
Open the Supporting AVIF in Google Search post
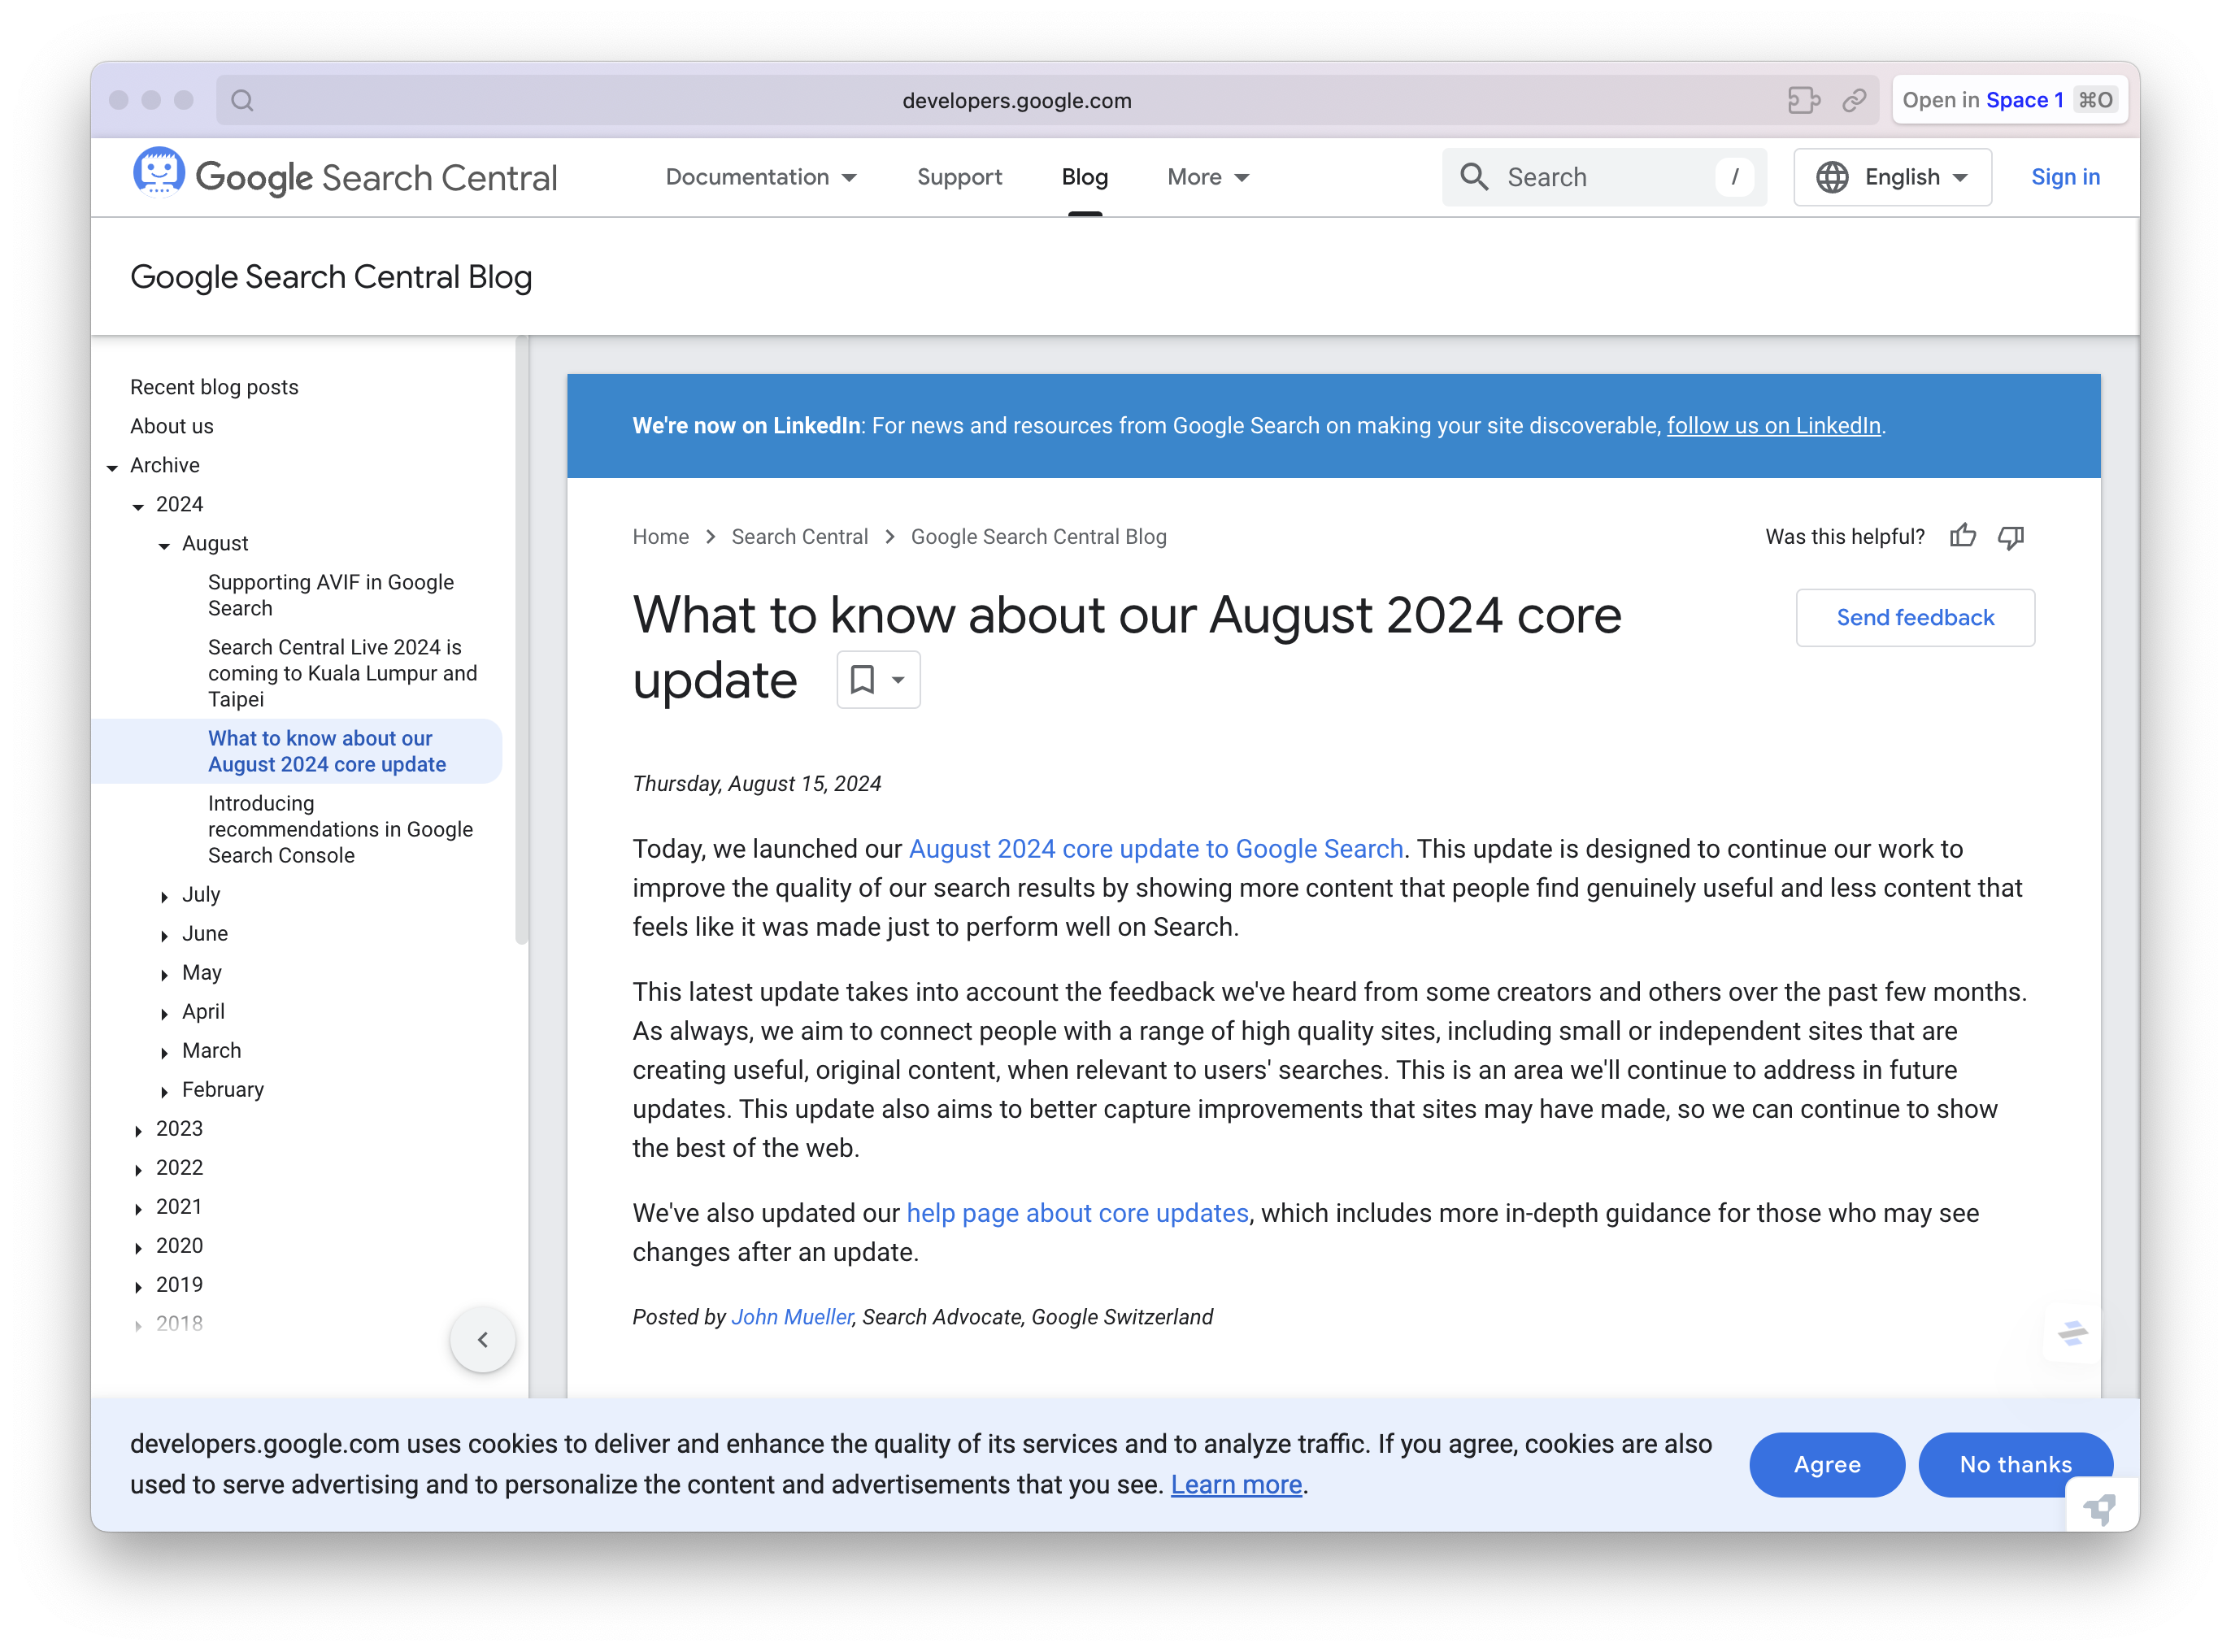[x=331, y=595]
